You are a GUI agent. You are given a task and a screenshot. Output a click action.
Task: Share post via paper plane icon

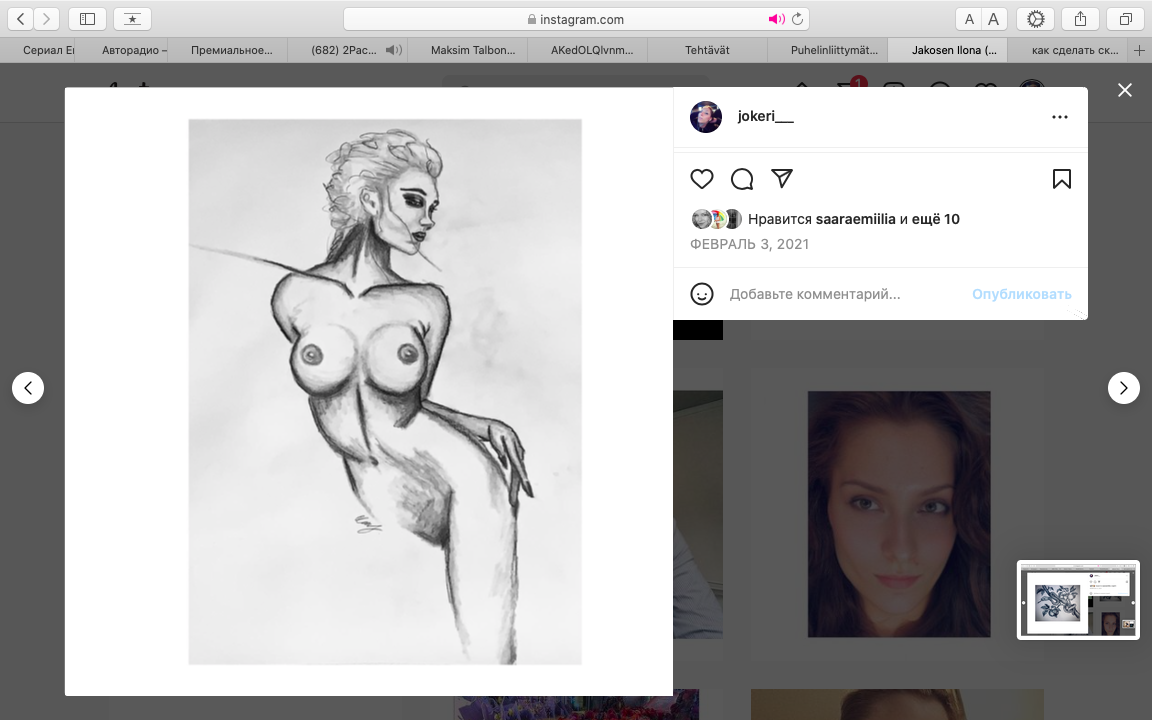point(782,178)
